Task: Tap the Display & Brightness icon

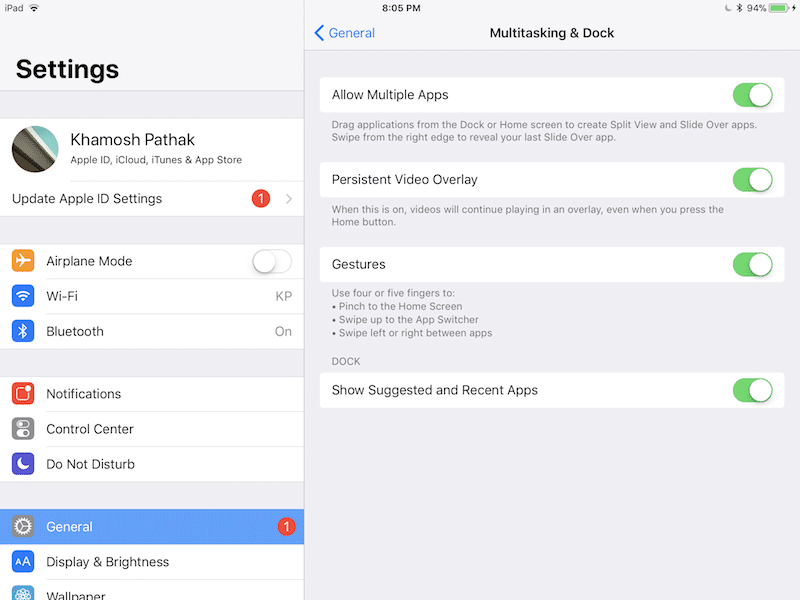Action: pos(23,562)
